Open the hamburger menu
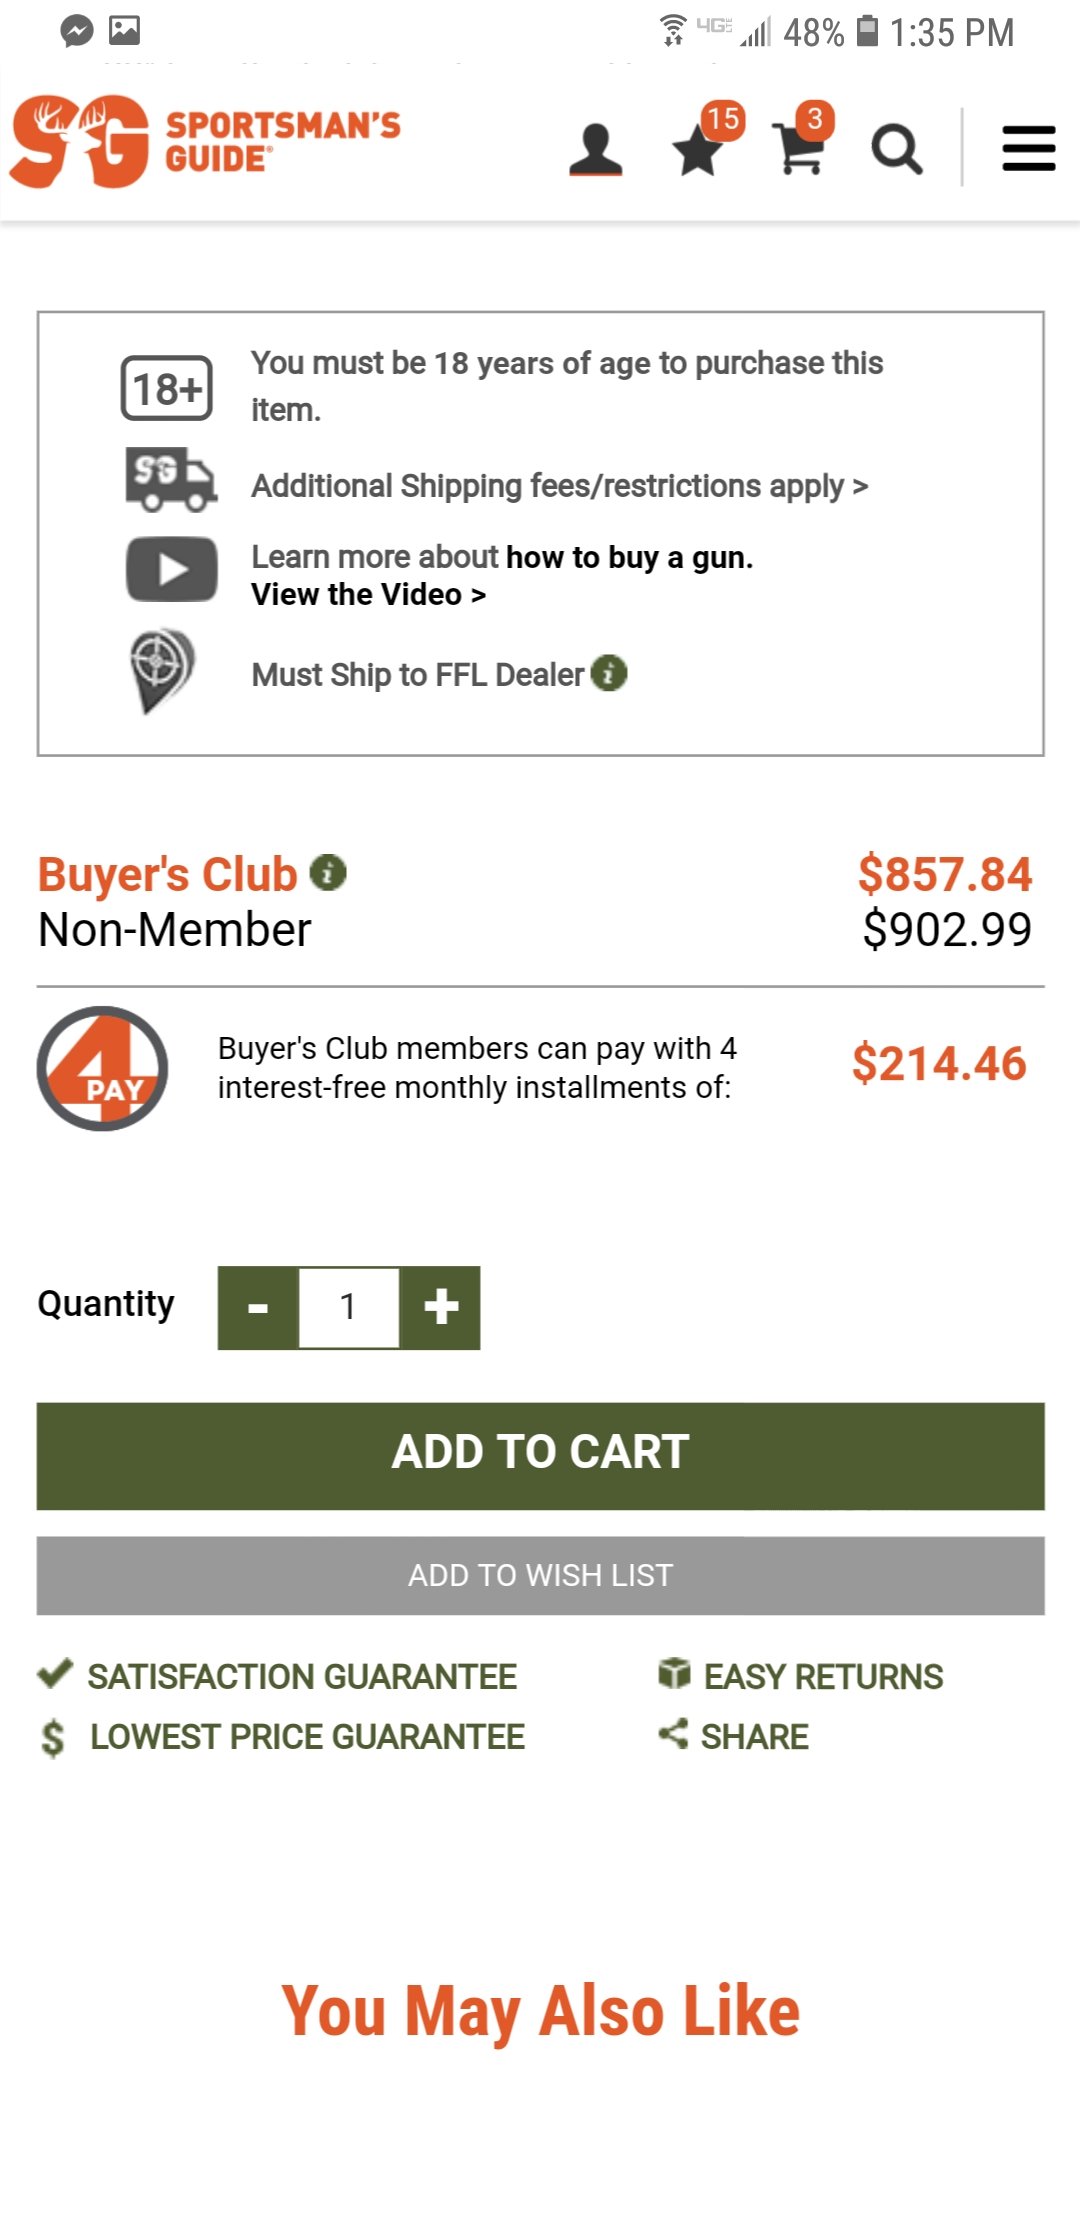 (1029, 149)
